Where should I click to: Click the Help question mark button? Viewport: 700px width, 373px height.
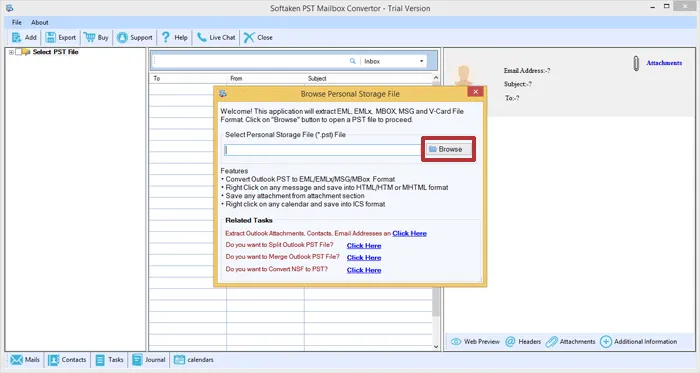[175, 37]
